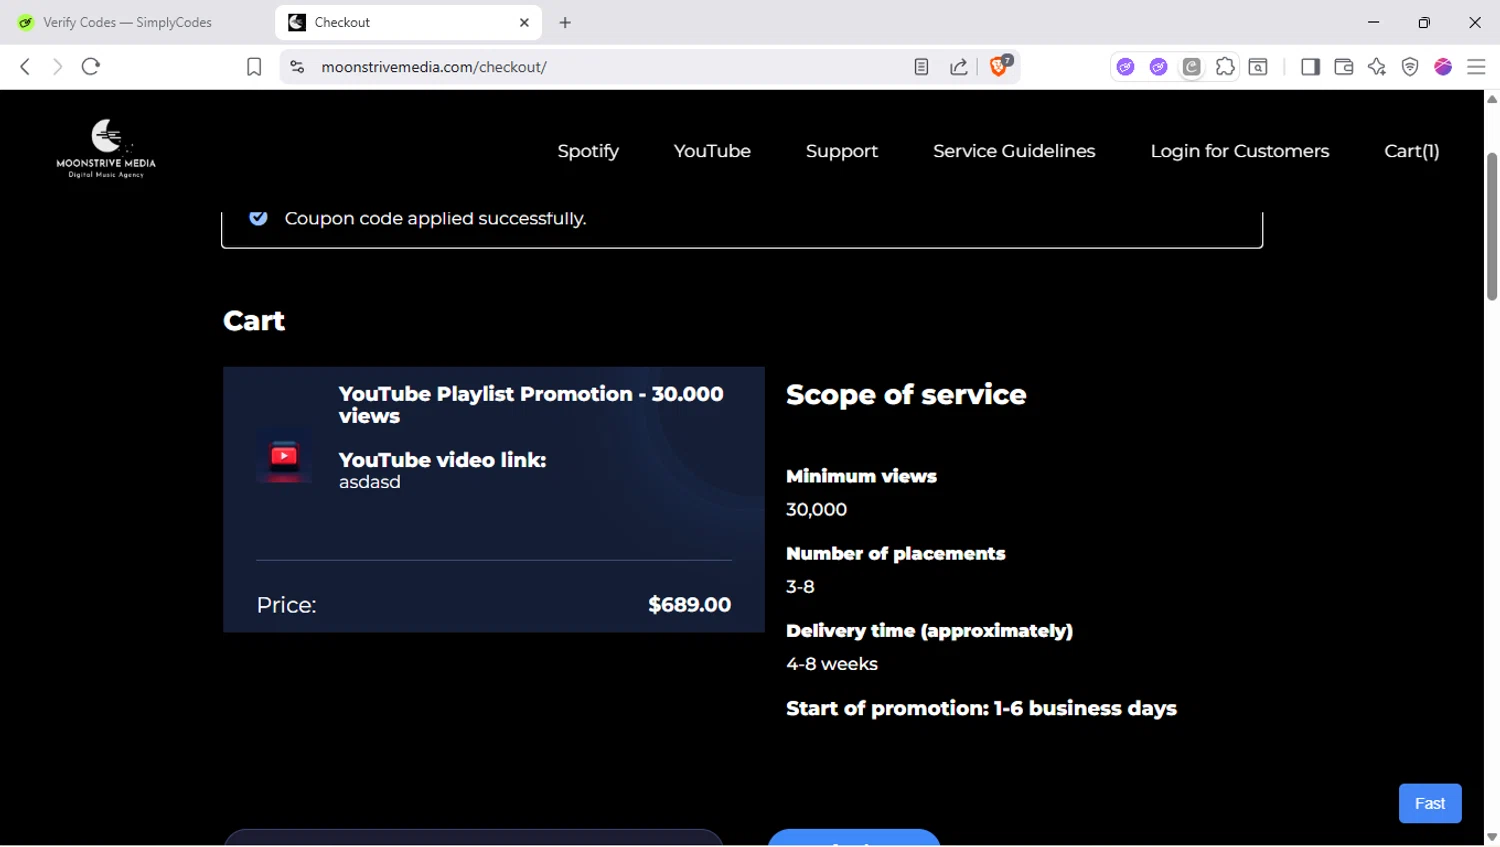Open the extensions puzzle icon
Viewport: 1500px width, 847px height.
click(1224, 67)
